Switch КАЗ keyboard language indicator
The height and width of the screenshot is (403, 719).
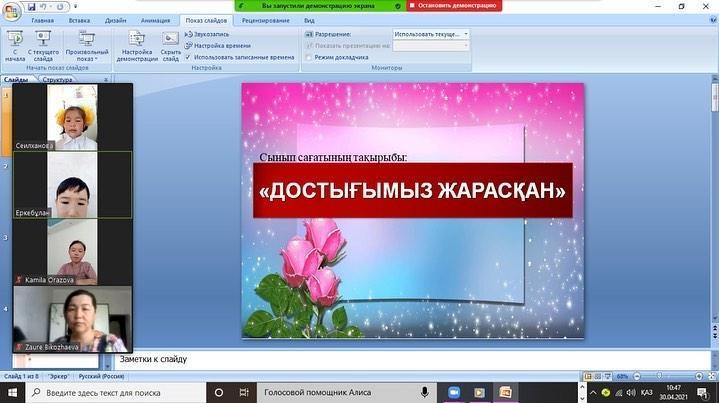click(647, 393)
